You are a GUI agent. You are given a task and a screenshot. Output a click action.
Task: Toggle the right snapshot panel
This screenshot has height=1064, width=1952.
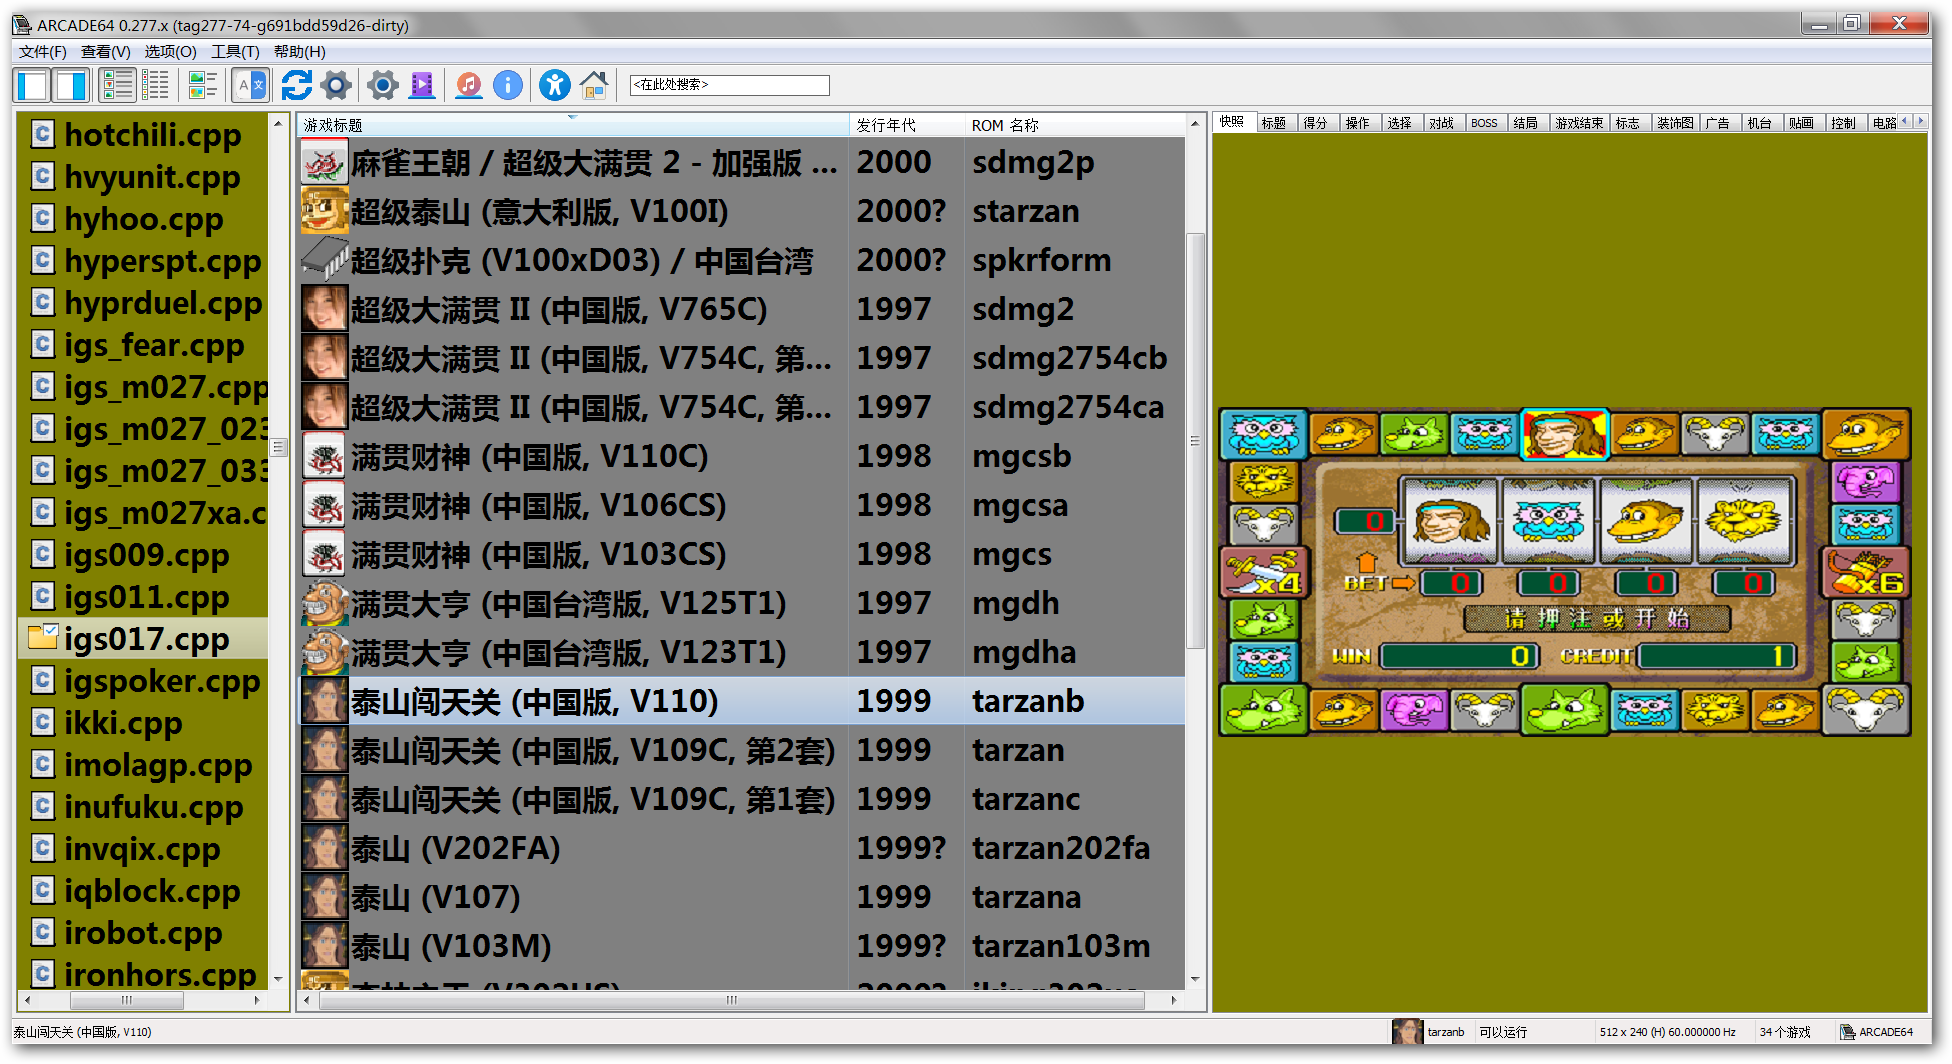(x=71, y=86)
